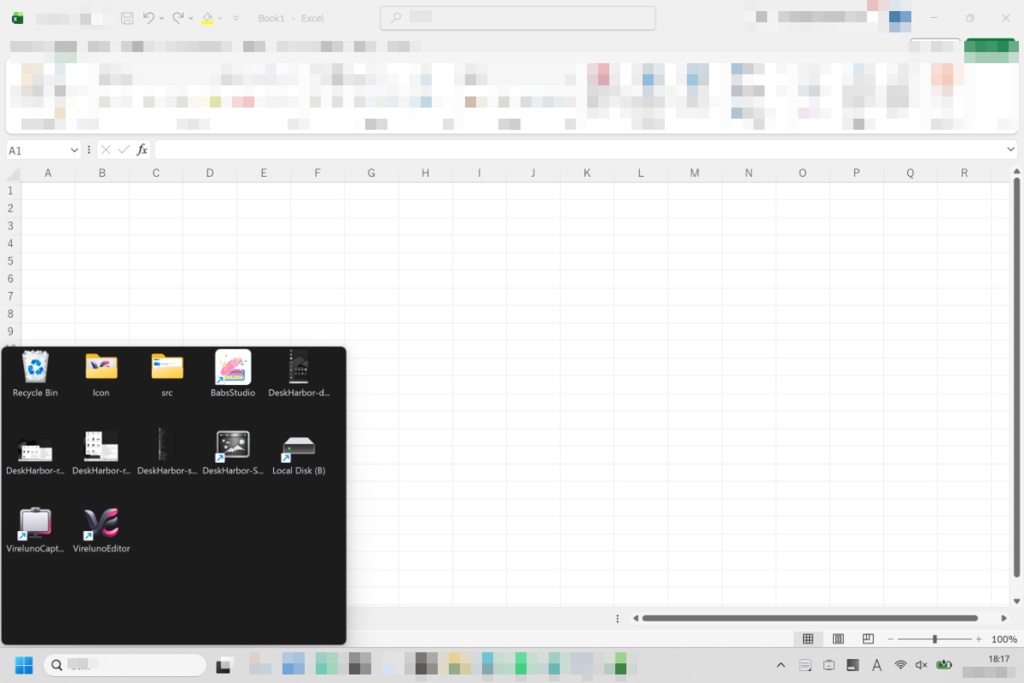1024x683 pixels.
Task: Select column header D
Action: click(210, 173)
